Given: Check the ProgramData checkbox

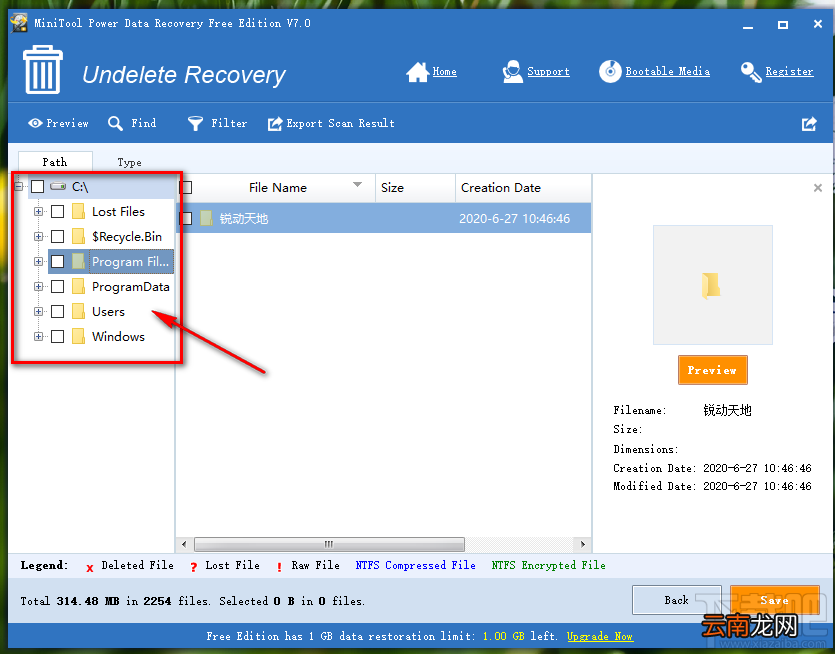Looking at the screenshot, I should pyautogui.click(x=58, y=287).
